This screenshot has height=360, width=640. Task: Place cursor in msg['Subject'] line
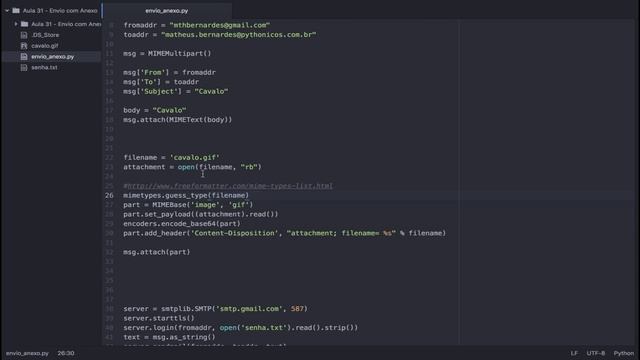point(176,91)
